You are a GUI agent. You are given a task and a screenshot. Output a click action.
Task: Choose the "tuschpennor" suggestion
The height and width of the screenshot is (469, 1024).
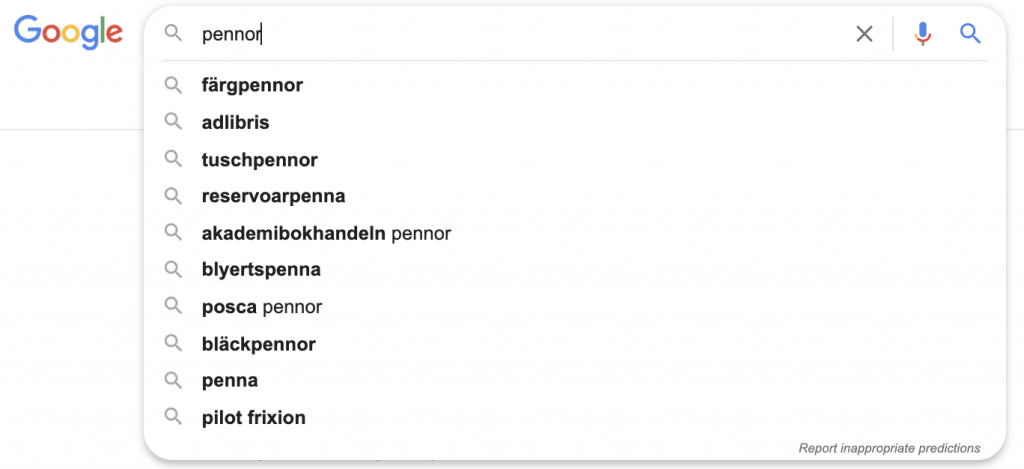point(260,160)
